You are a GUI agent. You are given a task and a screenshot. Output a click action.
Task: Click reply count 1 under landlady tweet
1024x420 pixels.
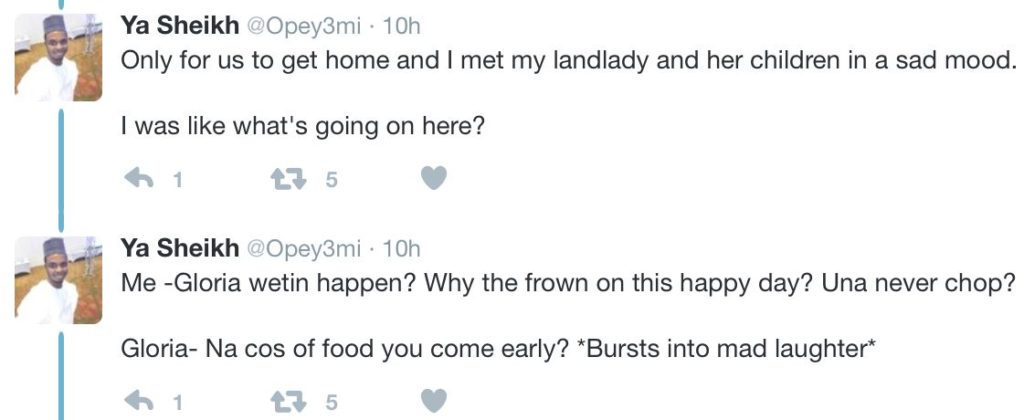[x=177, y=181]
